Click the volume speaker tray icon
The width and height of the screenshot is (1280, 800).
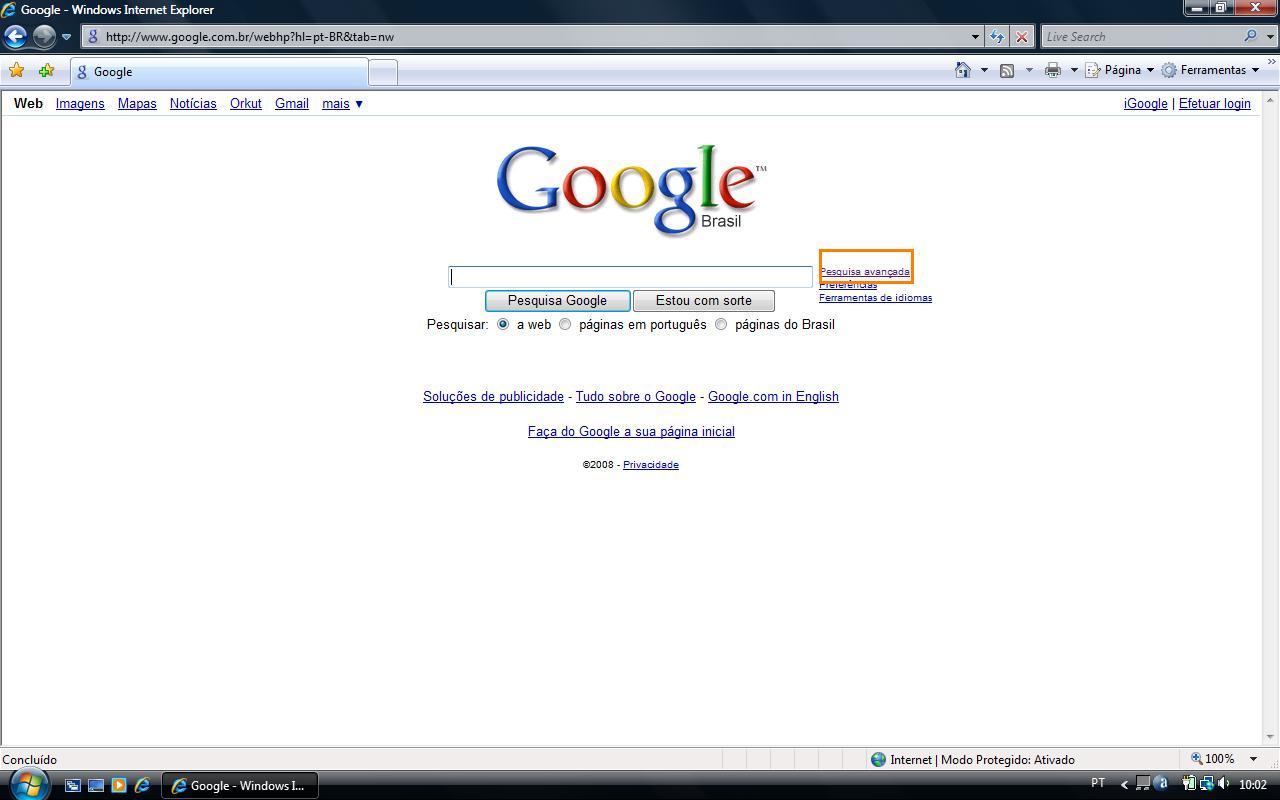(x=1224, y=784)
